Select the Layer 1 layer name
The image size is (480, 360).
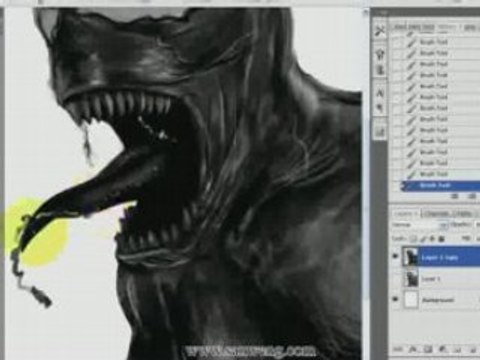coord(431,279)
